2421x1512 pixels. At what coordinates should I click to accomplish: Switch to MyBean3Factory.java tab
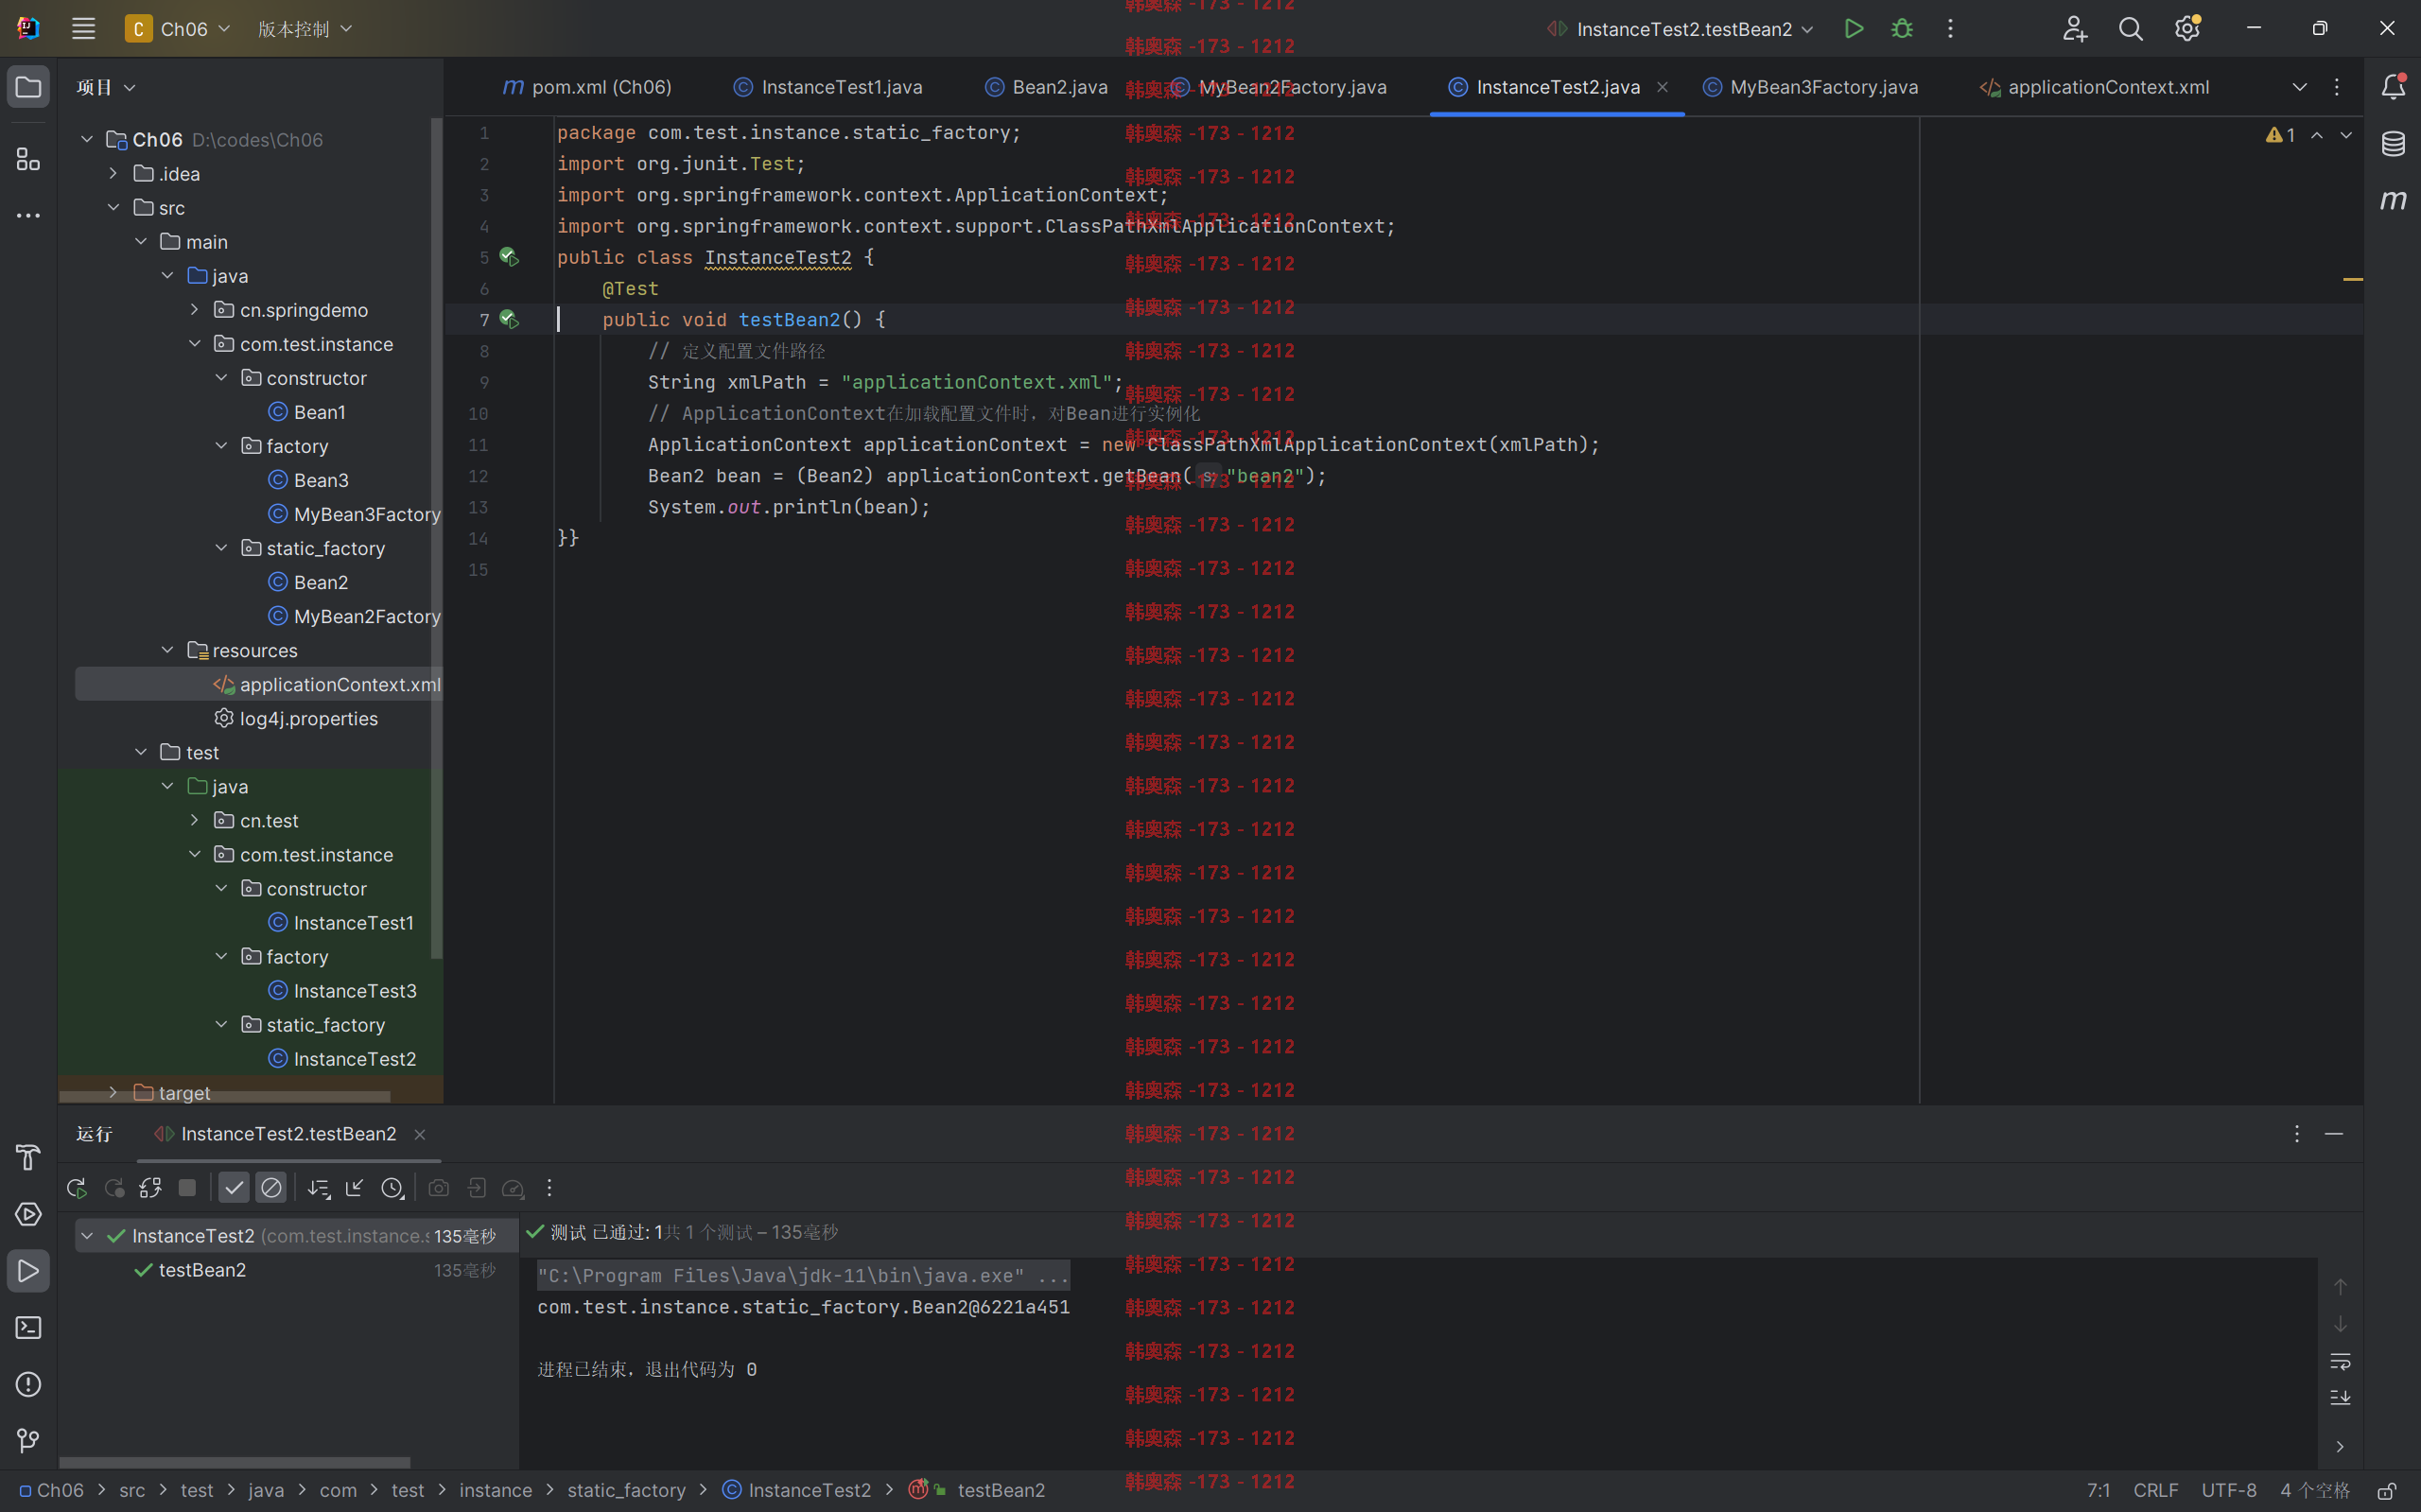[x=1811, y=87]
